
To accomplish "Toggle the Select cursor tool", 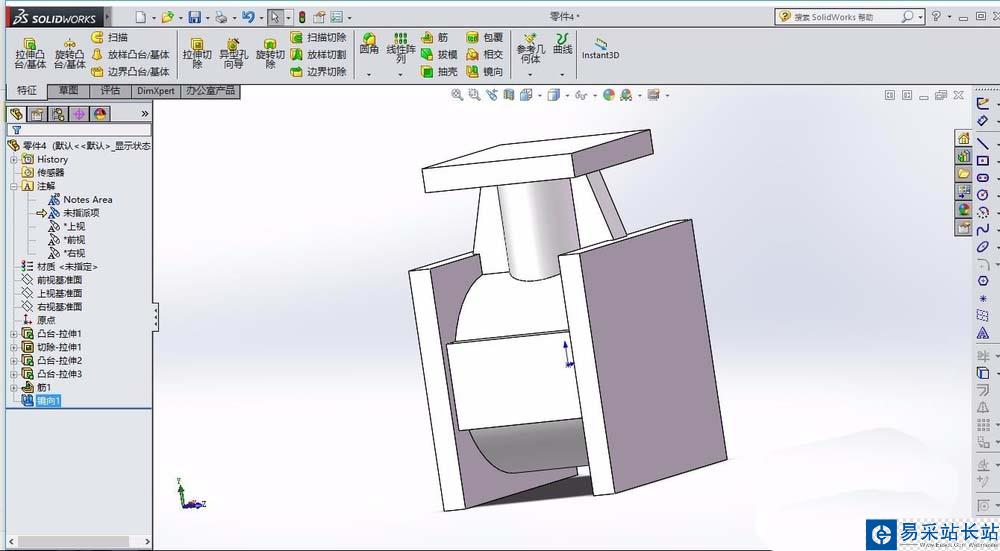I will (x=275, y=17).
